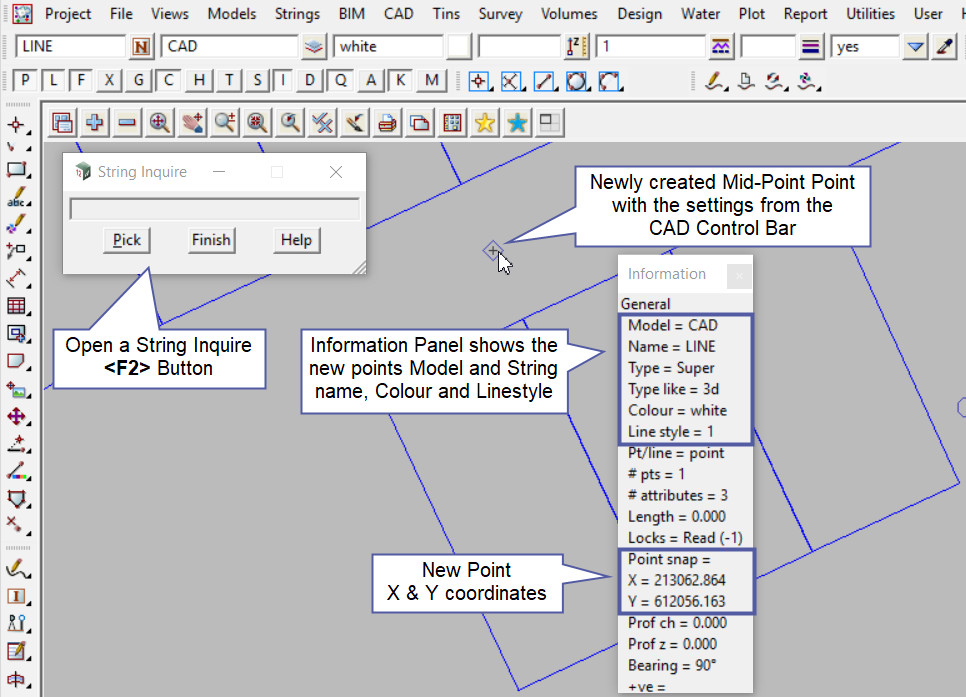This screenshot has width=966, height=697.
Task: Click the zoom in plus icon
Action: tap(95, 123)
